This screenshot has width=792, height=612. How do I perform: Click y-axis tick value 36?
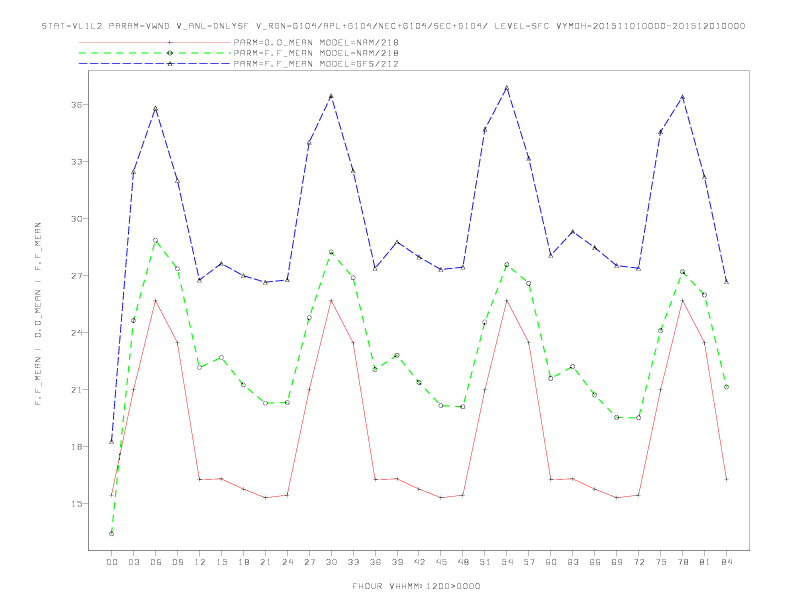click(76, 105)
